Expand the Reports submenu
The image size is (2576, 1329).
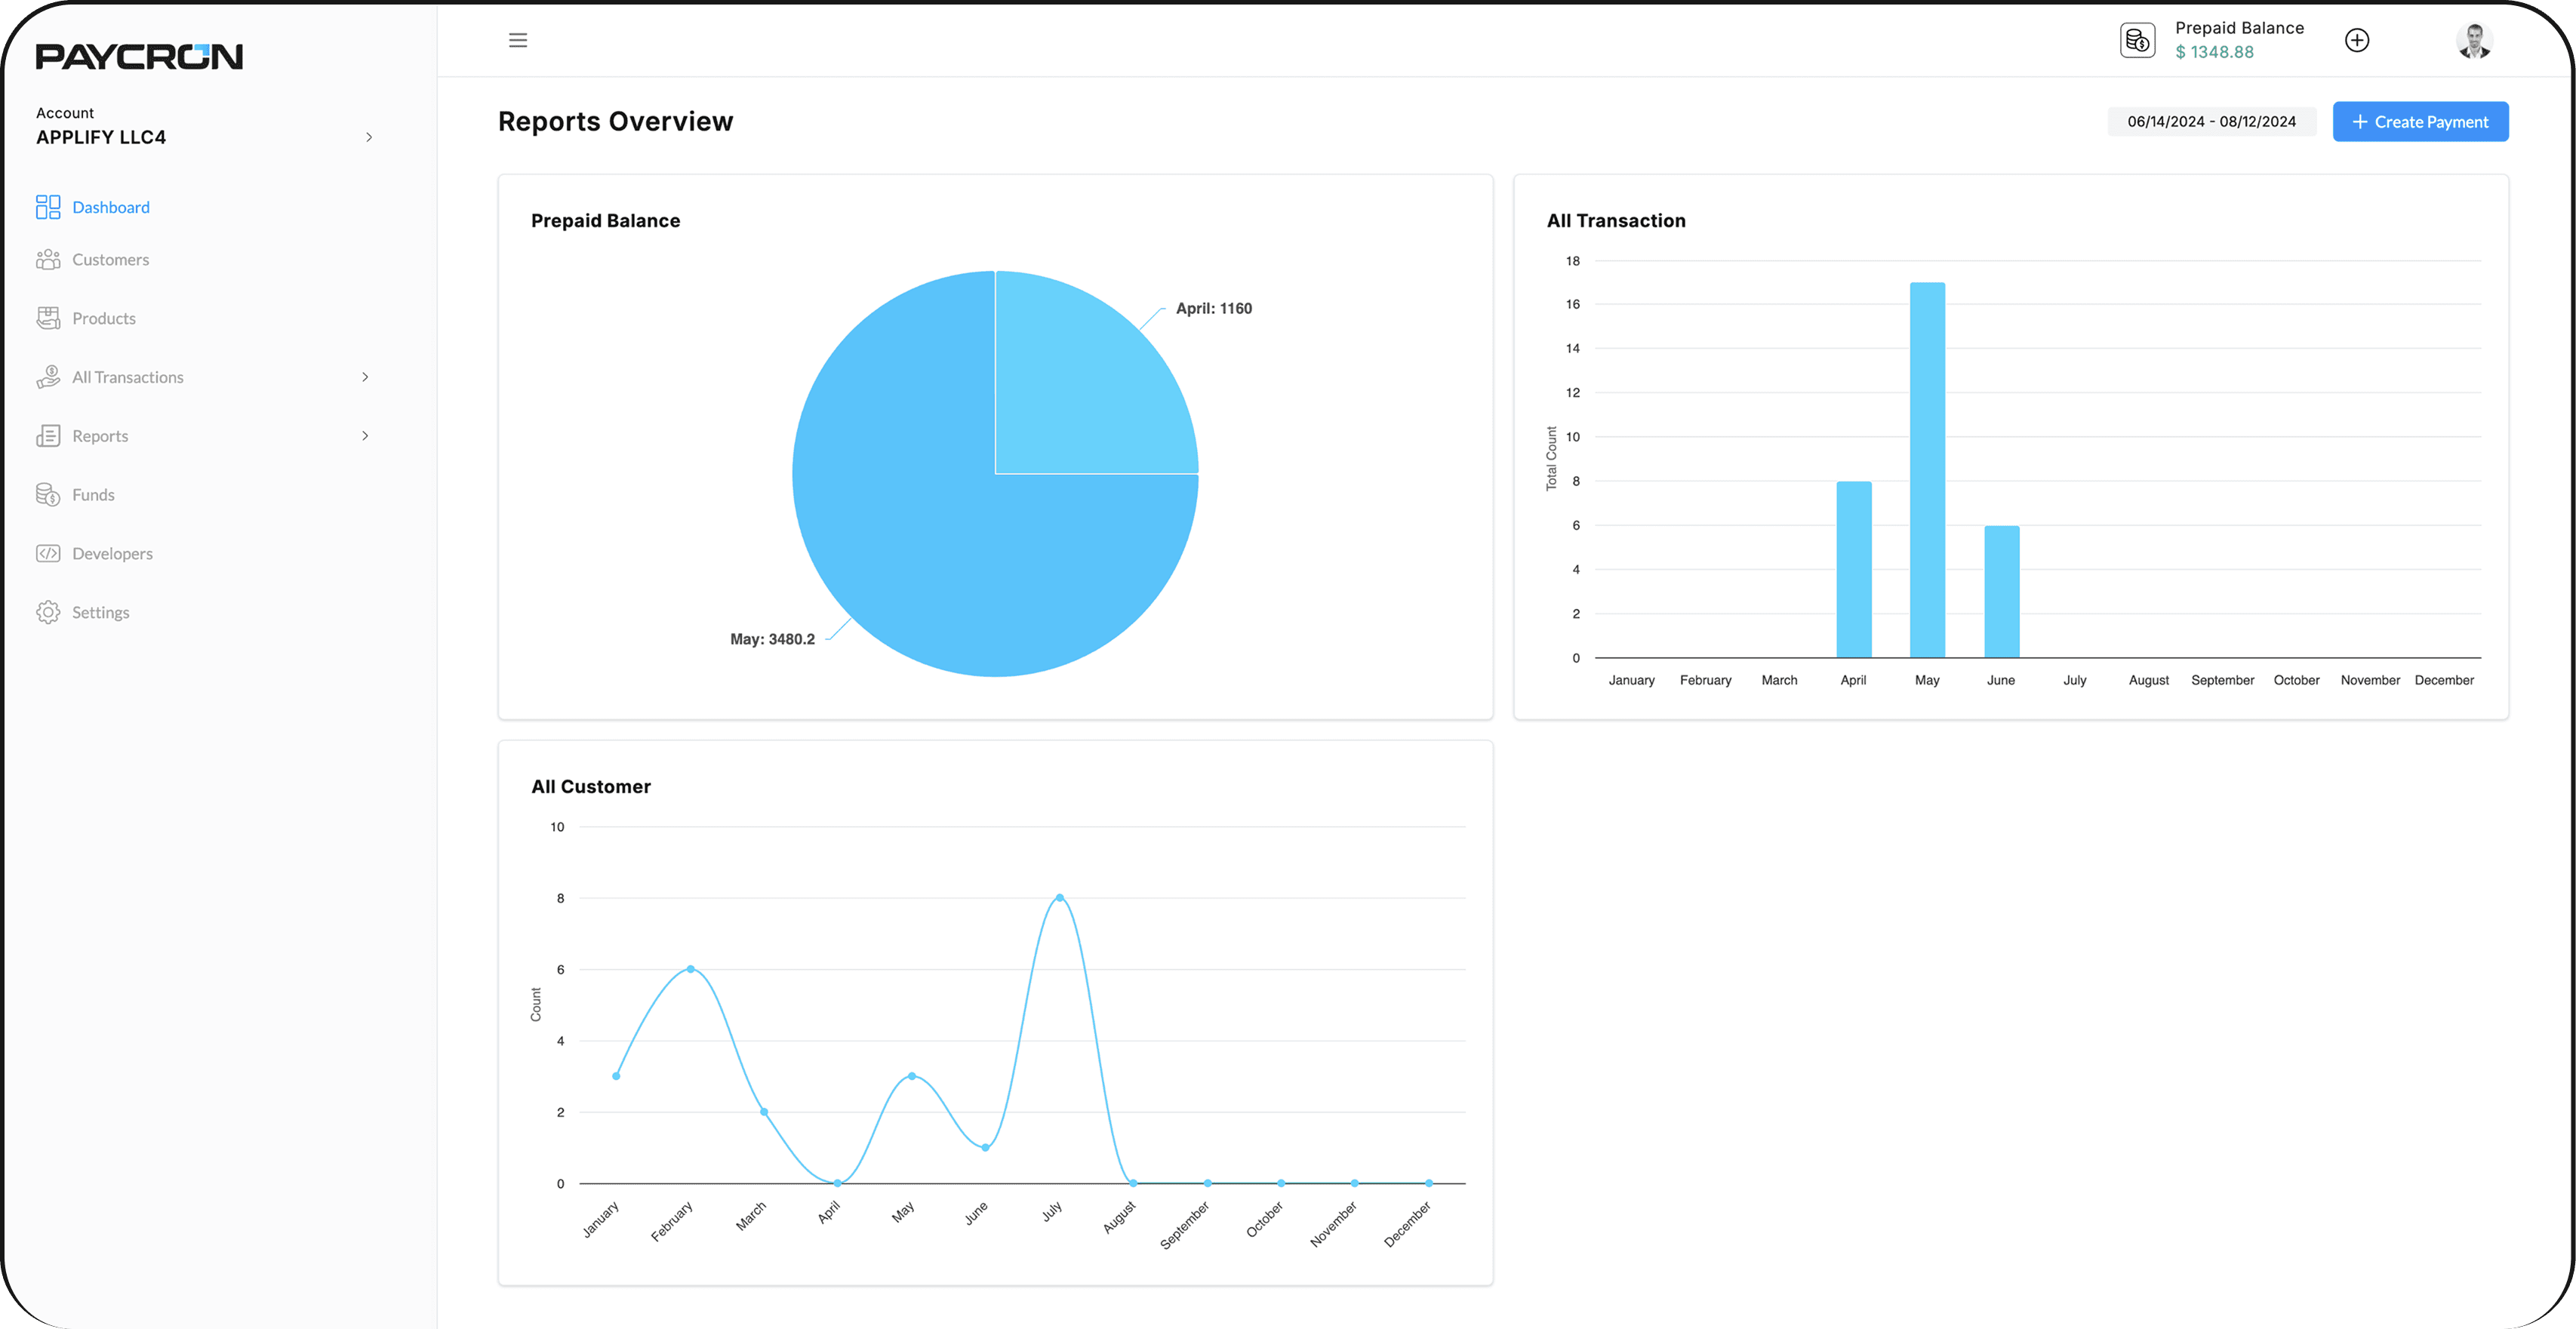point(365,436)
